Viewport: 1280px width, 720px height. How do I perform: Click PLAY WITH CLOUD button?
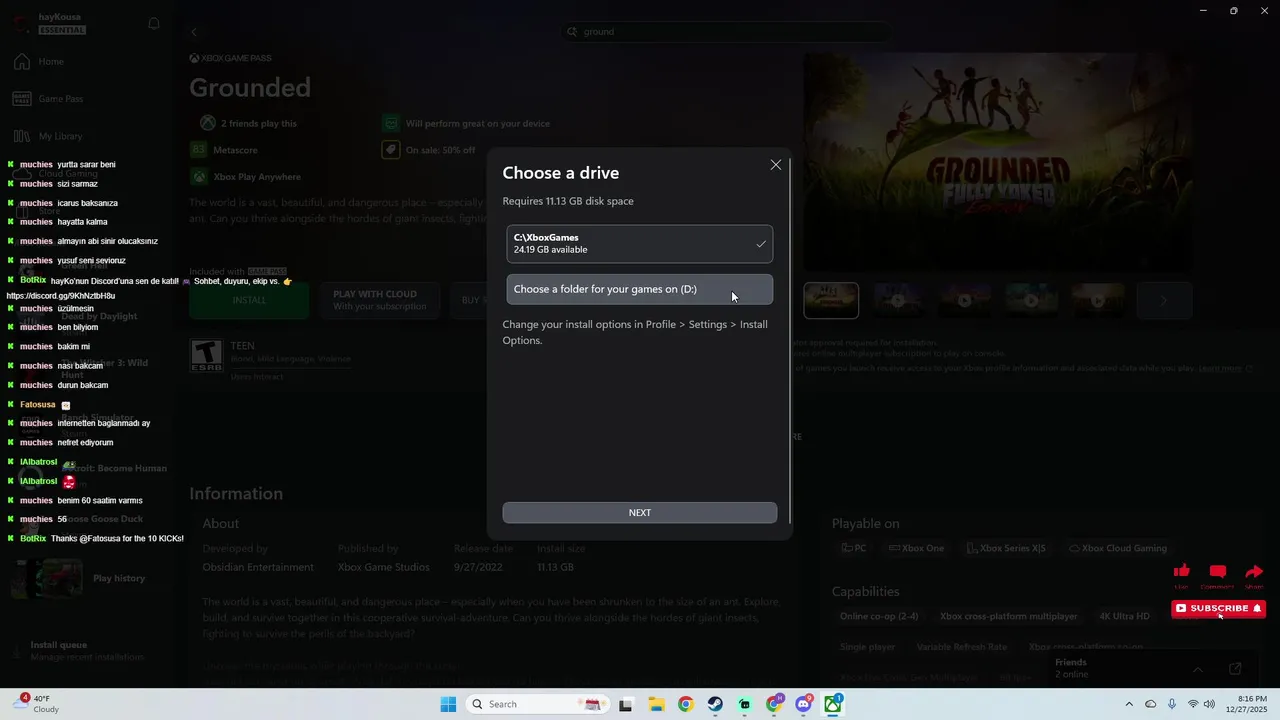pos(379,300)
